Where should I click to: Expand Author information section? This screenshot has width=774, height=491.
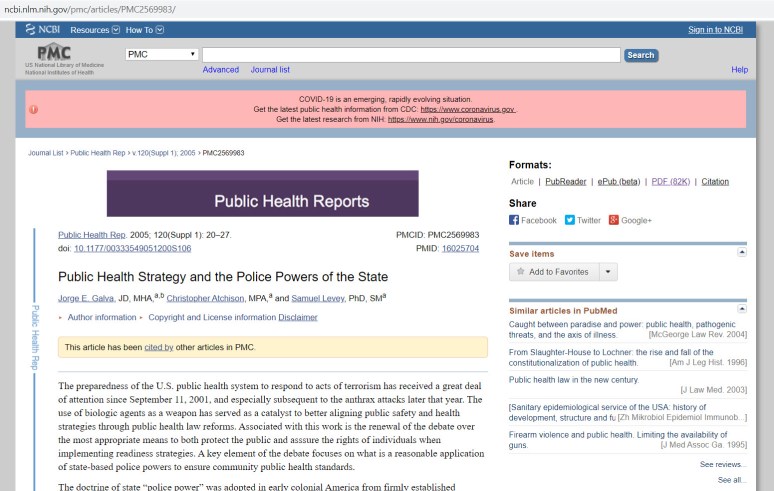coord(101,317)
